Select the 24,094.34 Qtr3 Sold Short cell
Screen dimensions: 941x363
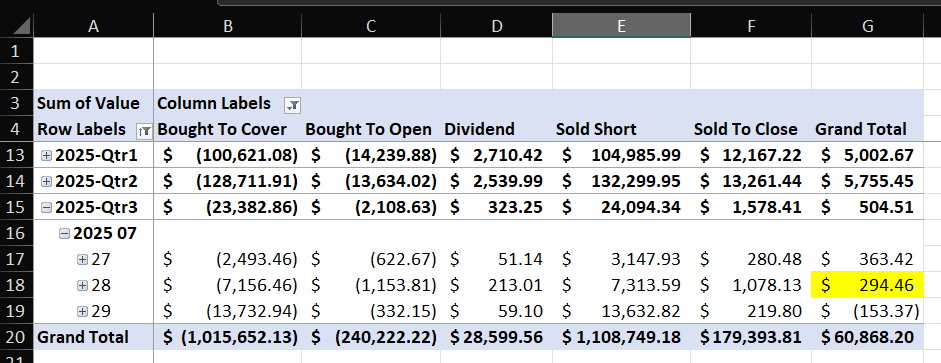(621, 207)
